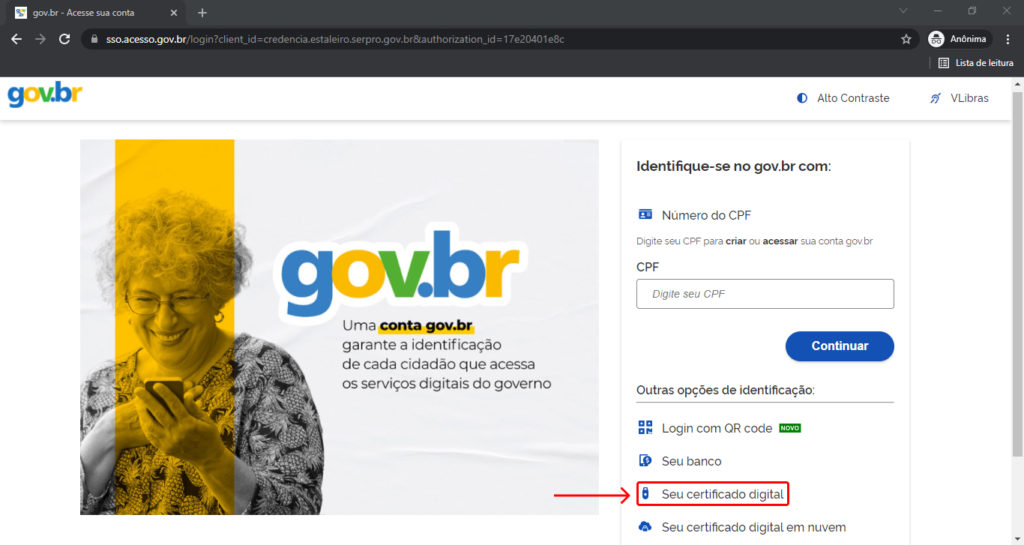Click Outras opções de identificação heading
The width and height of the screenshot is (1024, 545).
(x=725, y=390)
